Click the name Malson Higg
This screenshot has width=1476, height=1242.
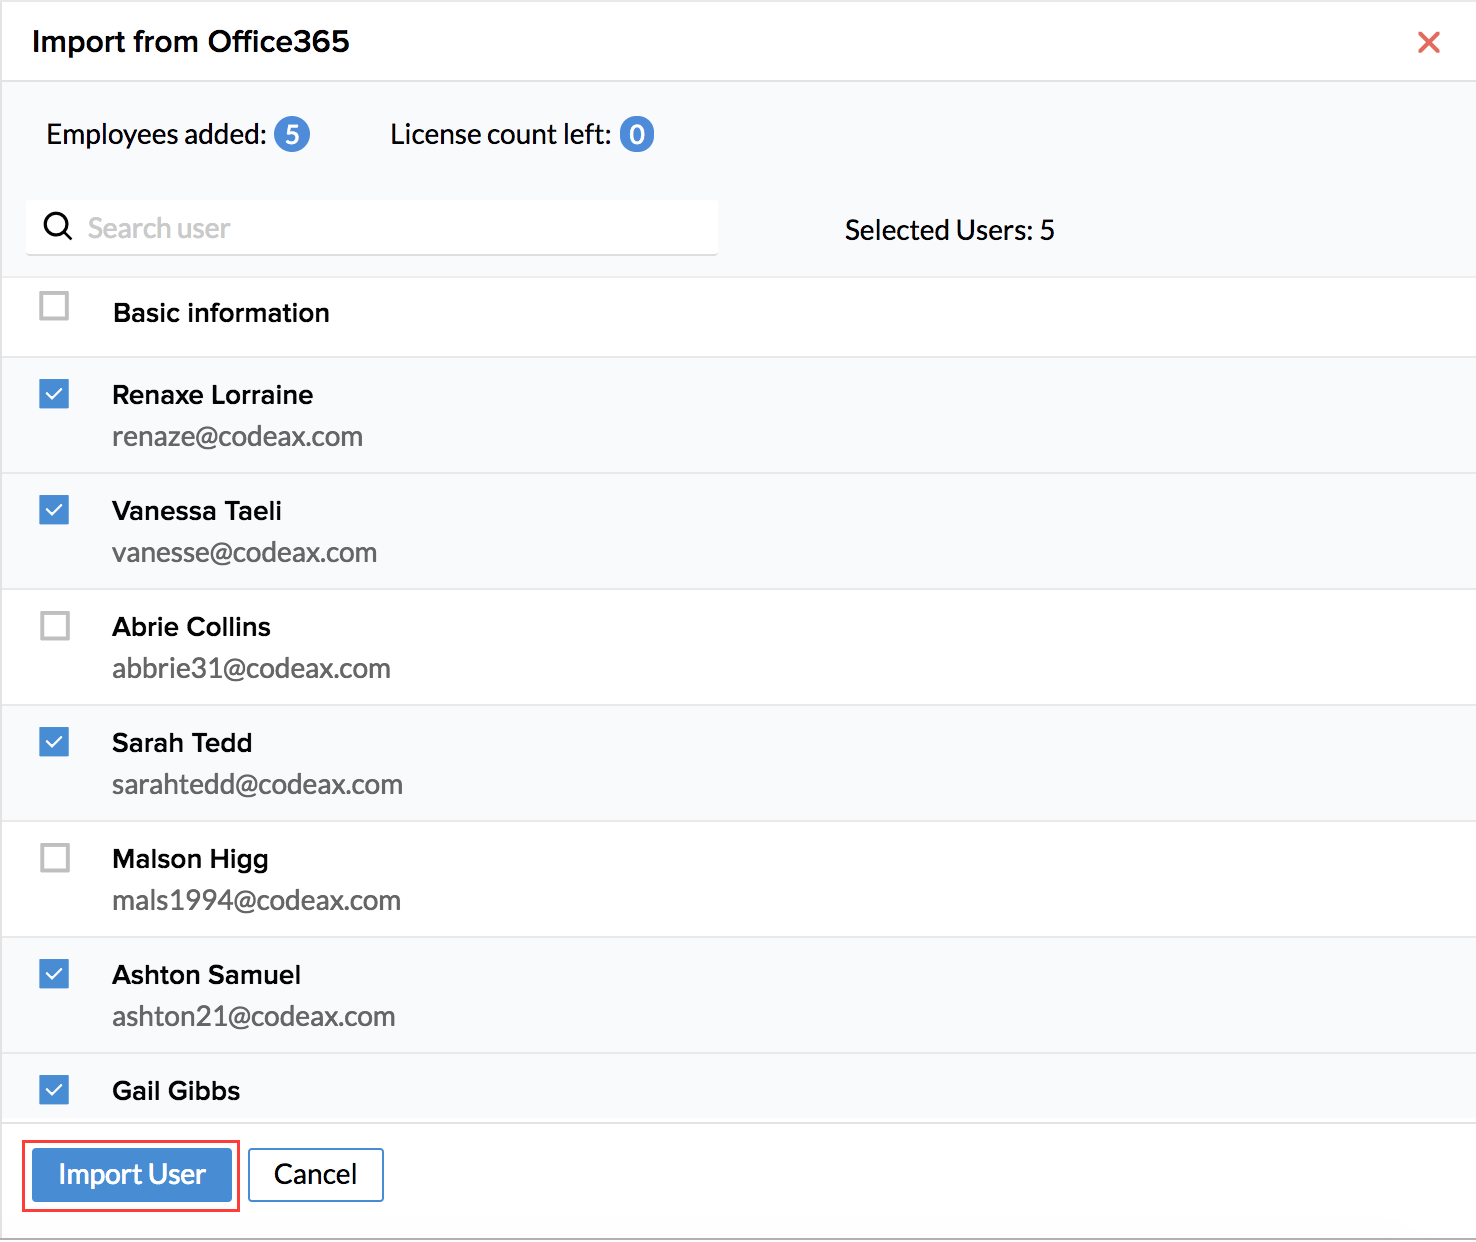click(190, 859)
